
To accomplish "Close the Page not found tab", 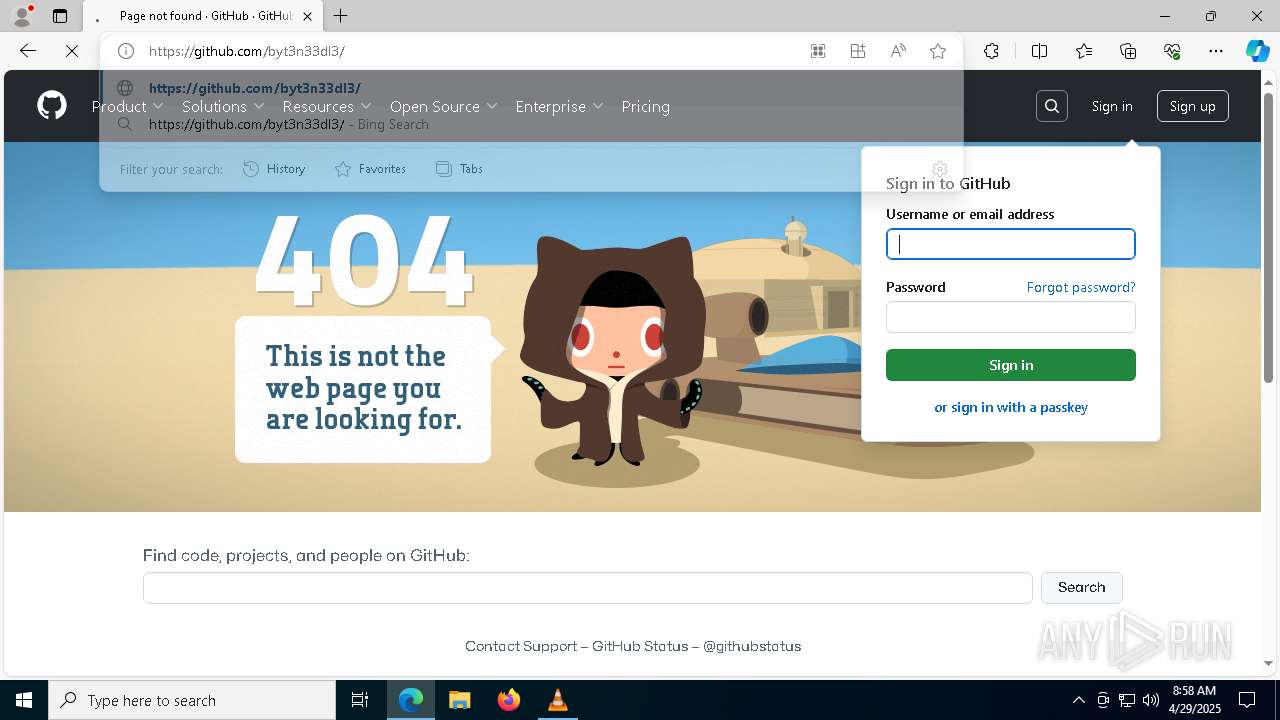I will [308, 16].
